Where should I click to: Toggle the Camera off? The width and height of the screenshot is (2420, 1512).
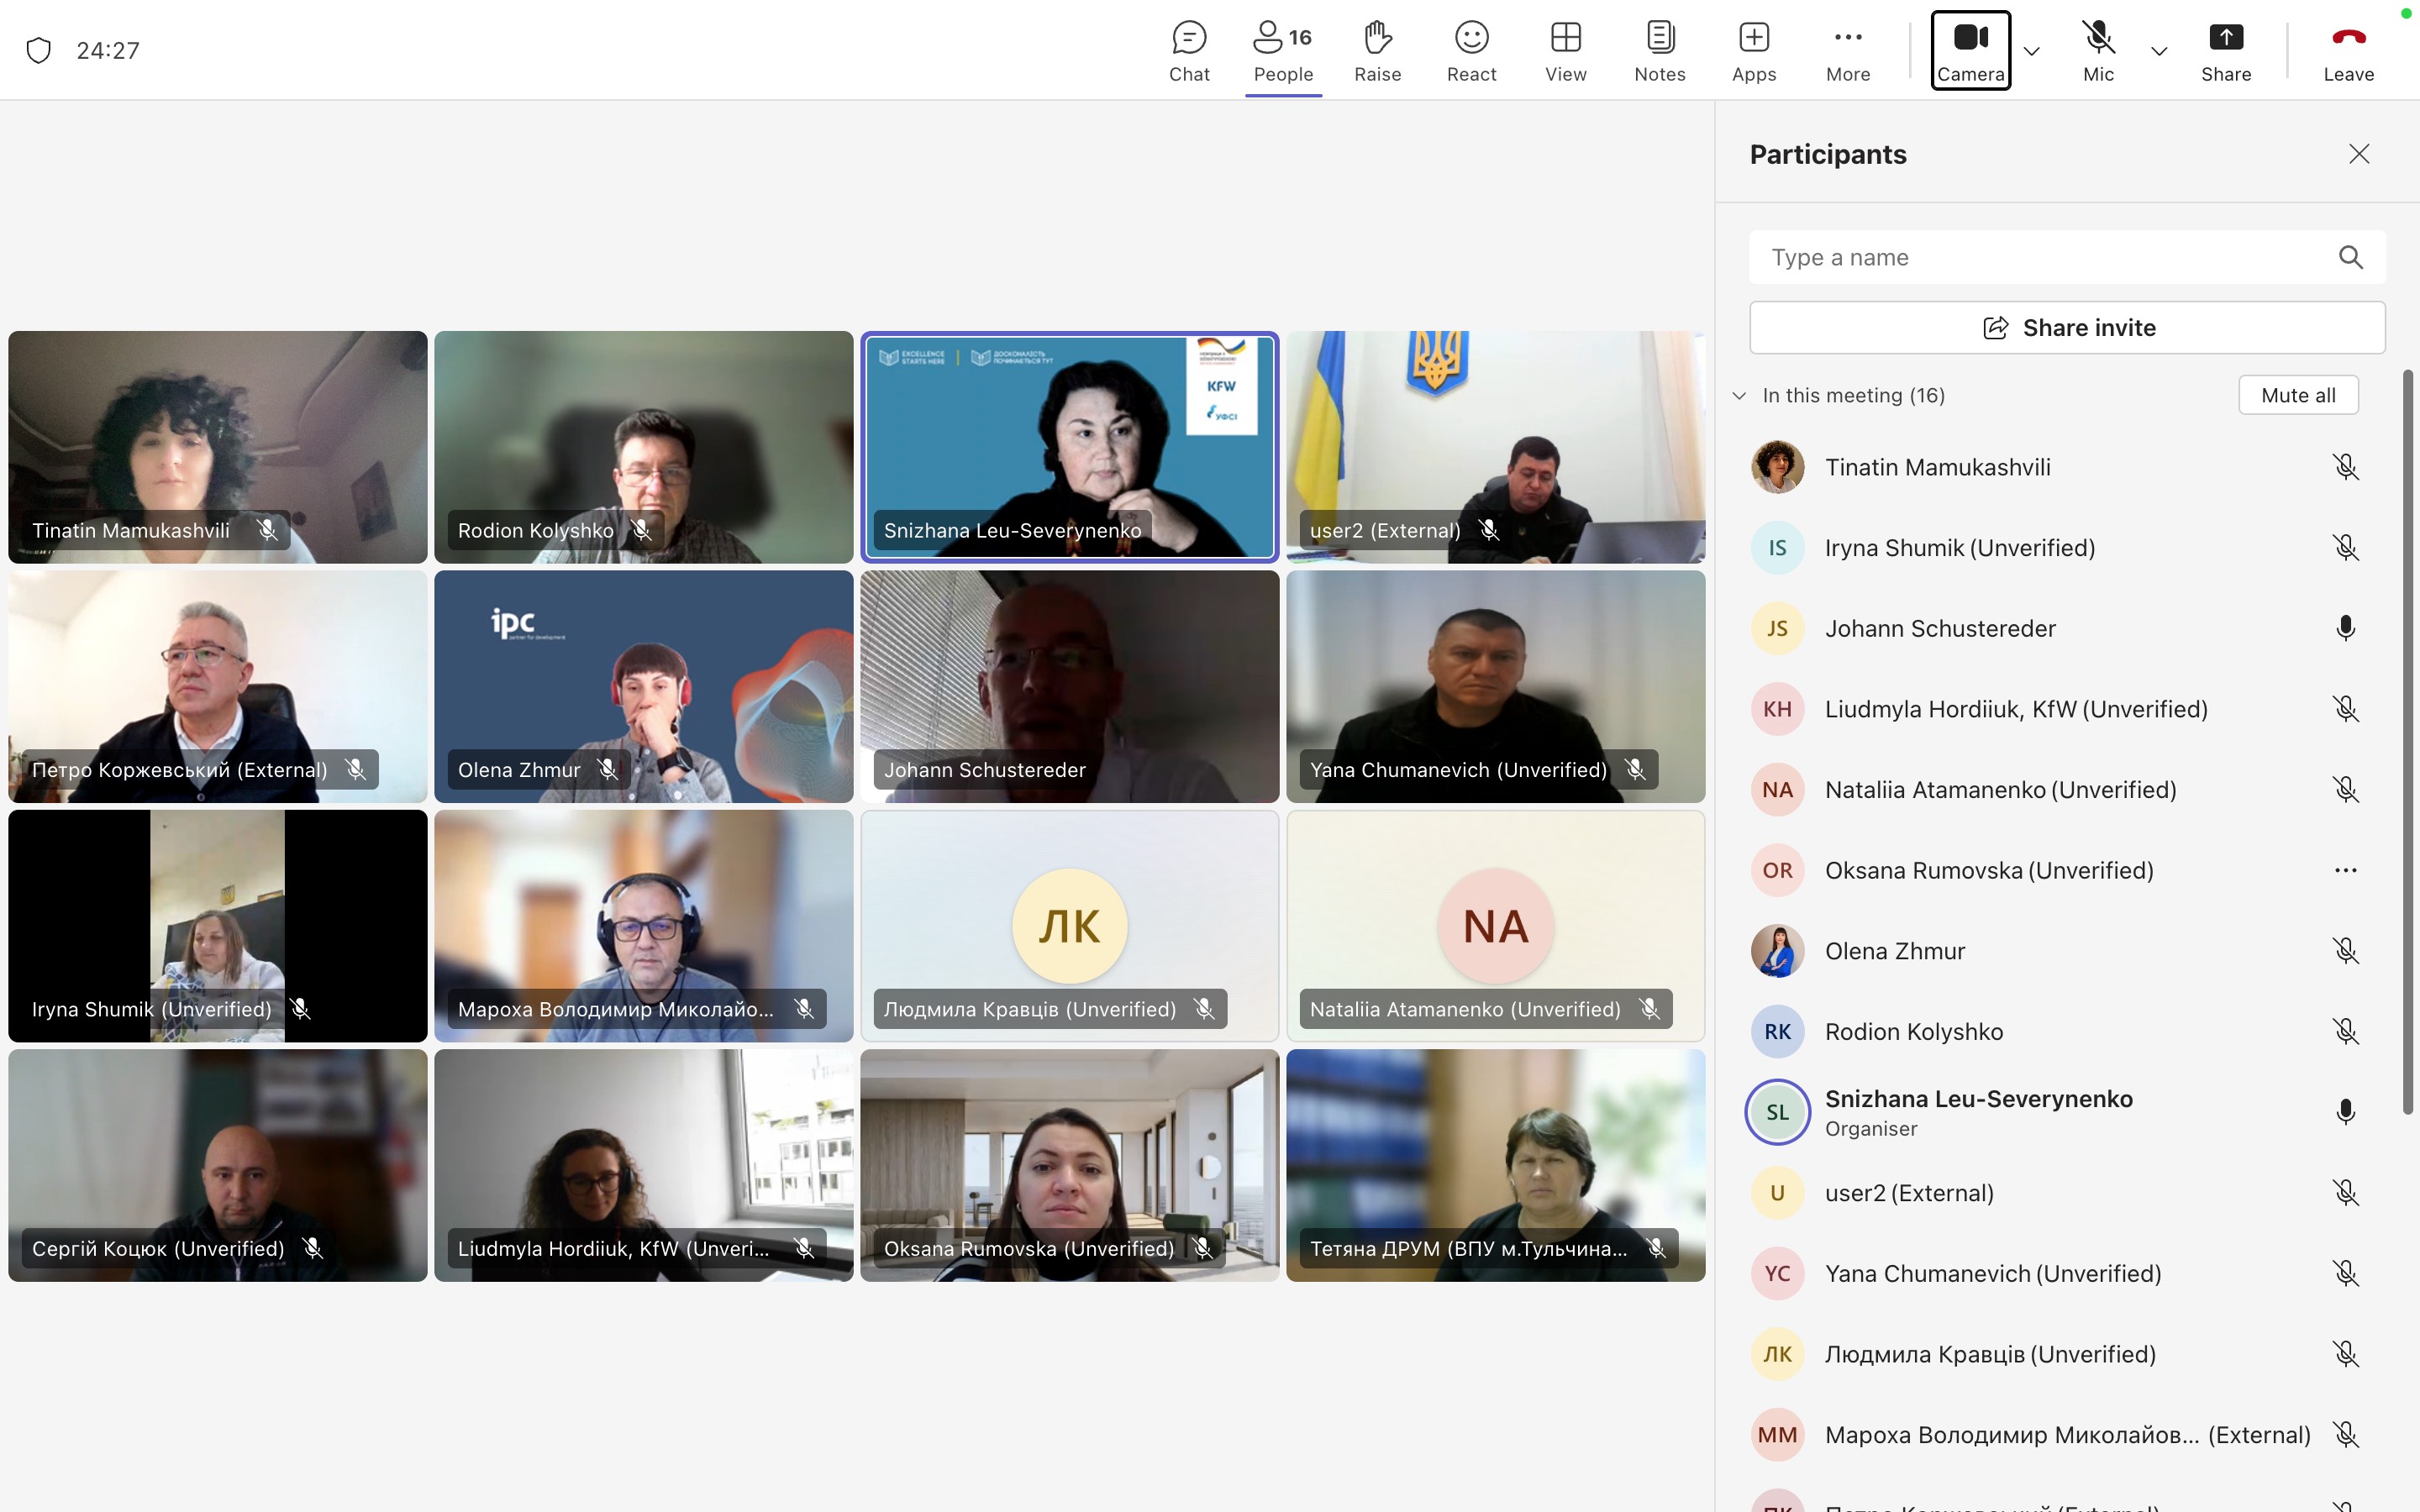click(x=1970, y=51)
